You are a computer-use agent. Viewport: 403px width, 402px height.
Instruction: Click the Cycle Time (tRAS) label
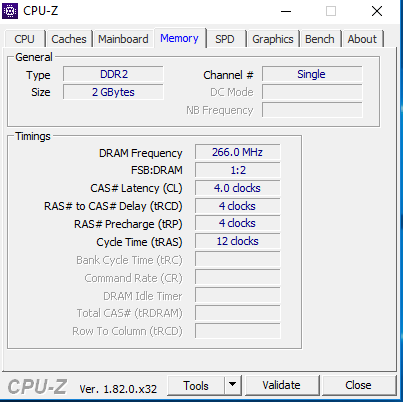coord(139,242)
